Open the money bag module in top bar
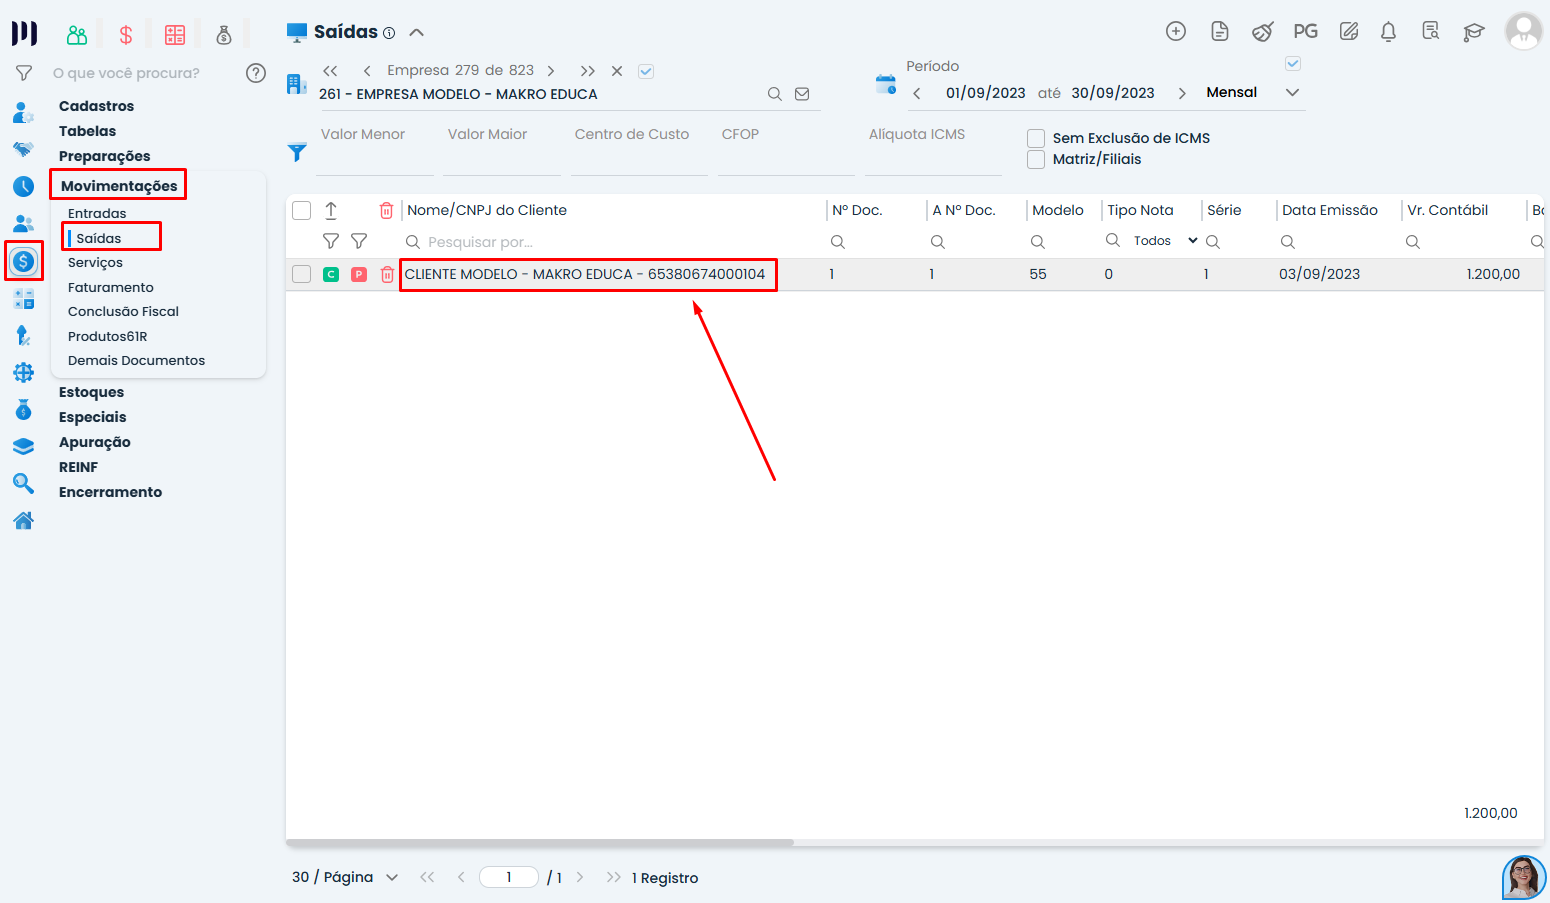The height and width of the screenshot is (903, 1550). tap(224, 35)
